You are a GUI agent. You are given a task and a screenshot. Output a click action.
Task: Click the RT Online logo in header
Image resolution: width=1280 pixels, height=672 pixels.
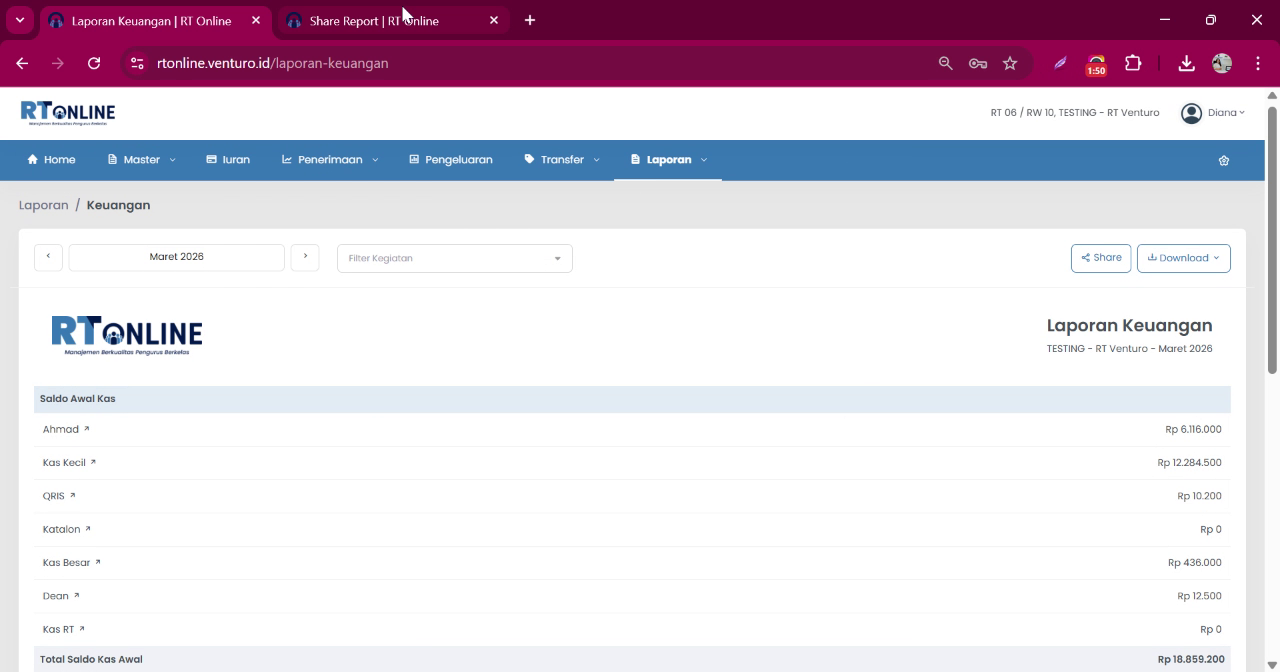[68, 112]
